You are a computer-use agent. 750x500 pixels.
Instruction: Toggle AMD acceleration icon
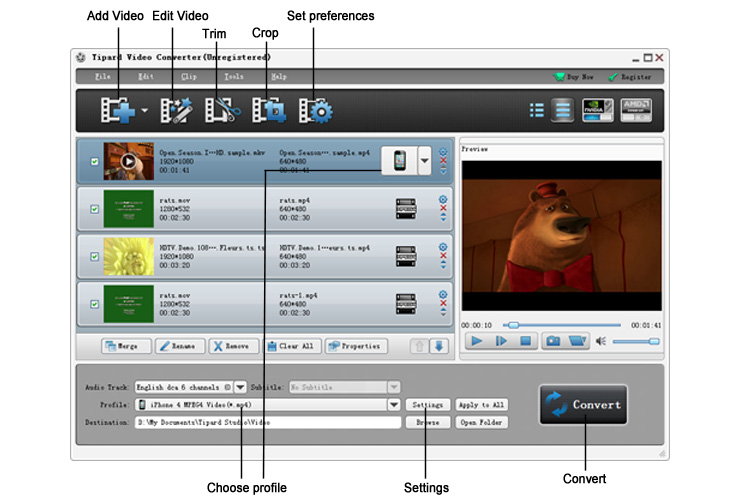pos(636,110)
